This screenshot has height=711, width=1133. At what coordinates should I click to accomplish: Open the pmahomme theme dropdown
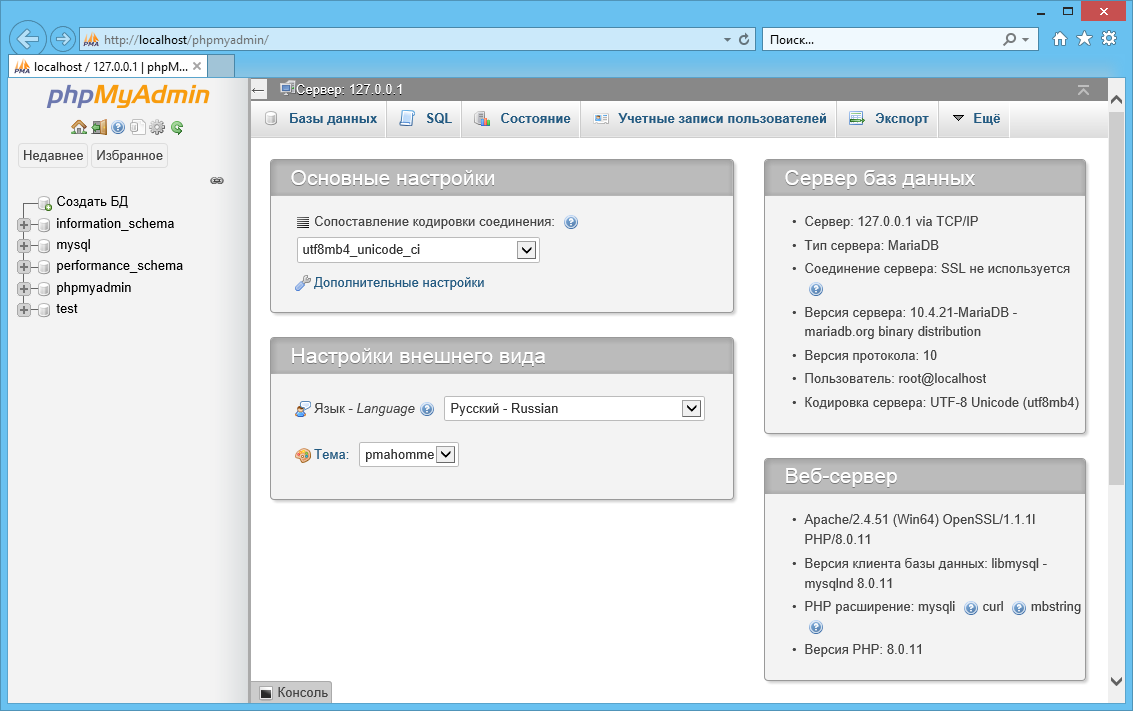[408, 454]
